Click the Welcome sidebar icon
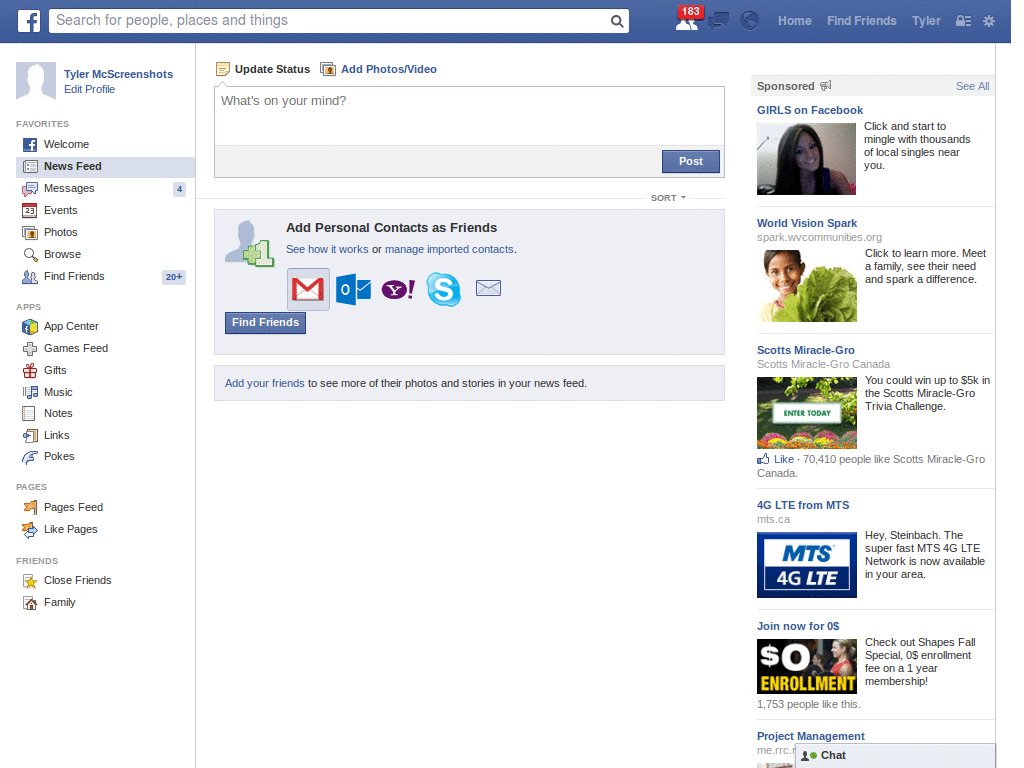The width and height of the screenshot is (1024, 768). pos(29,144)
